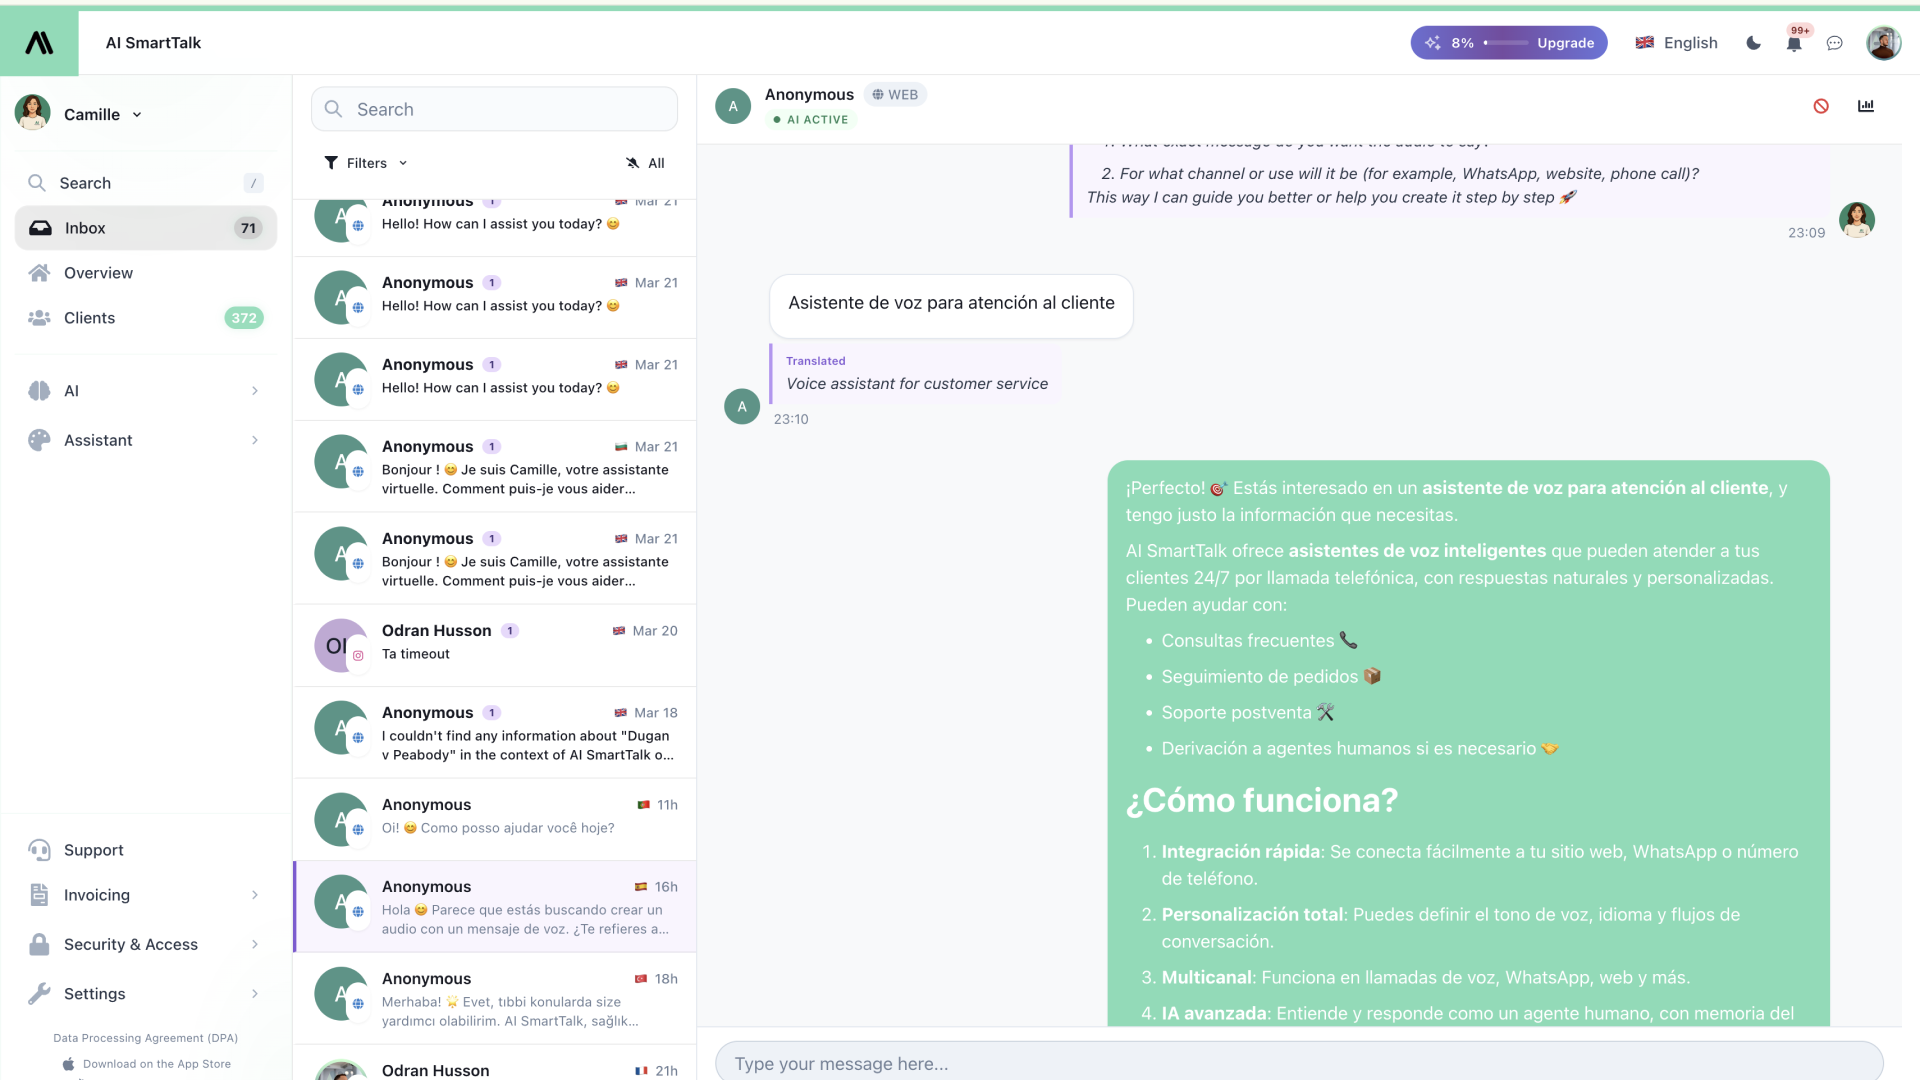Click the 8% usage progress bar
Image resolution: width=1920 pixels, height=1080 pixels.
[1506, 43]
